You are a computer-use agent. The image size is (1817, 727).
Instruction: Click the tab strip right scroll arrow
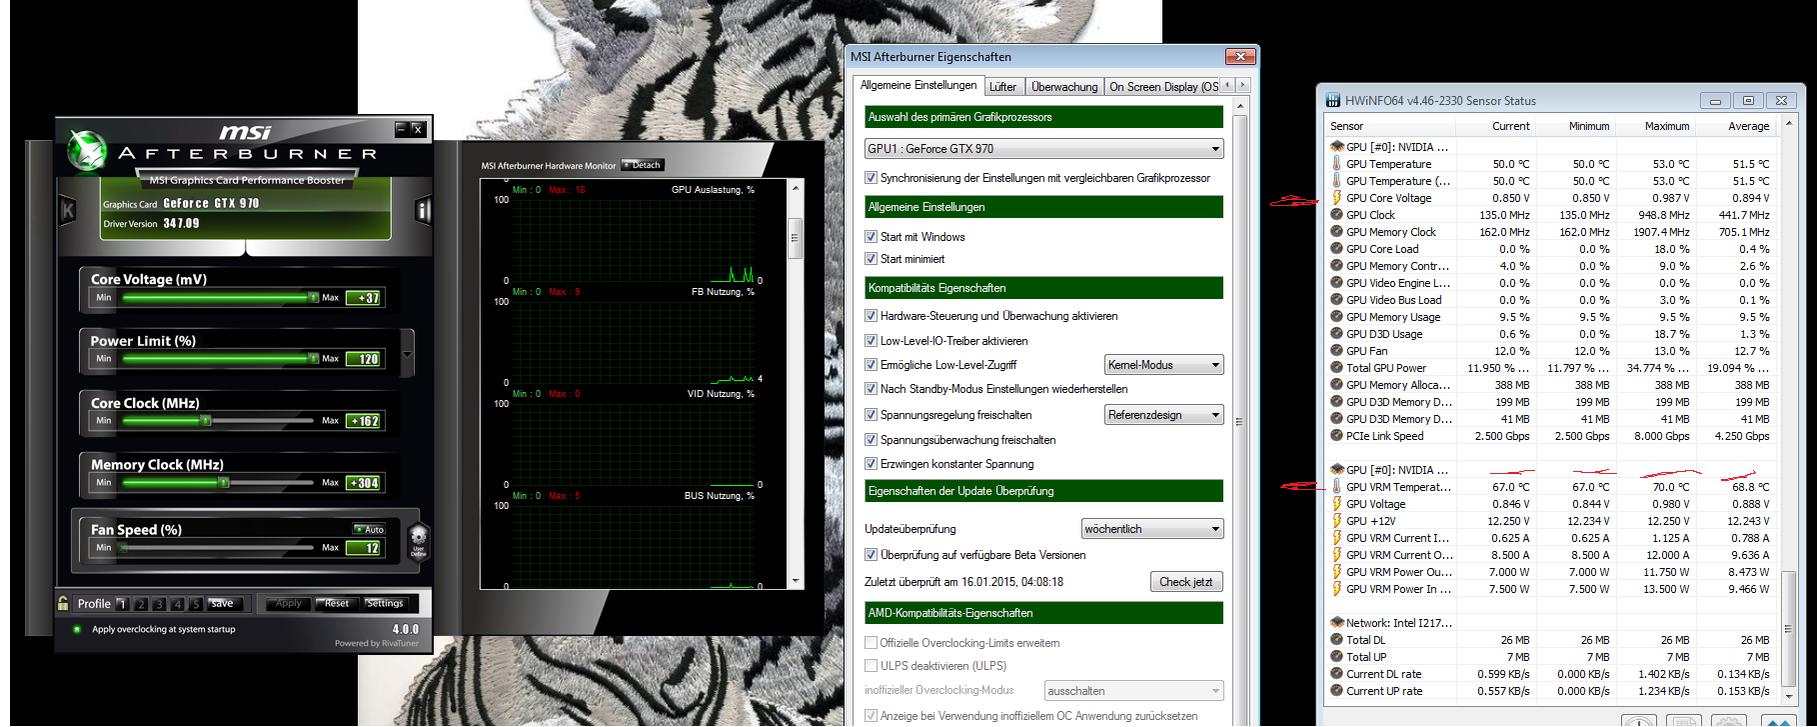click(x=1242, y=86)
